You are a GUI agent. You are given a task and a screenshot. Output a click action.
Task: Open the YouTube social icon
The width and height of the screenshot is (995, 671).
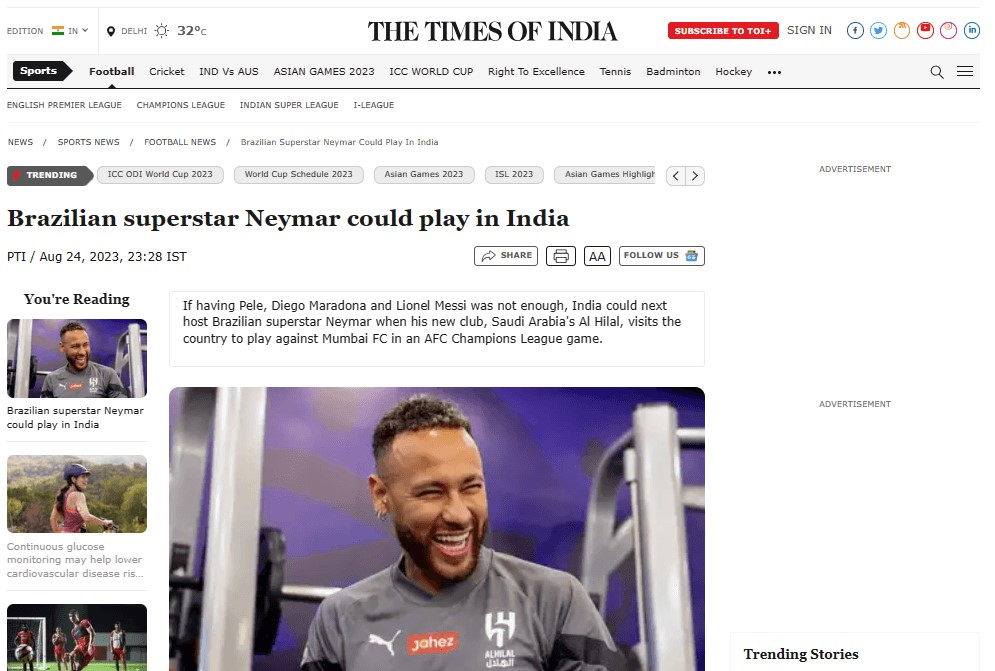[925, 30]
